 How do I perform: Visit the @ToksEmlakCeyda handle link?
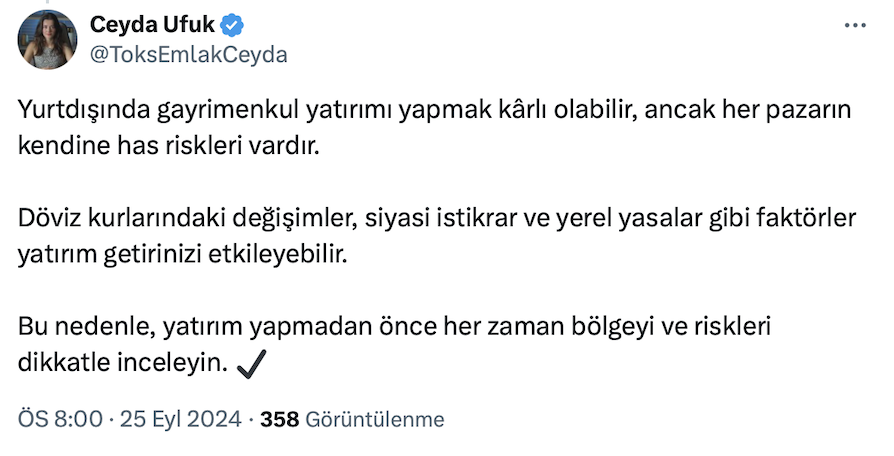[189, 55]
